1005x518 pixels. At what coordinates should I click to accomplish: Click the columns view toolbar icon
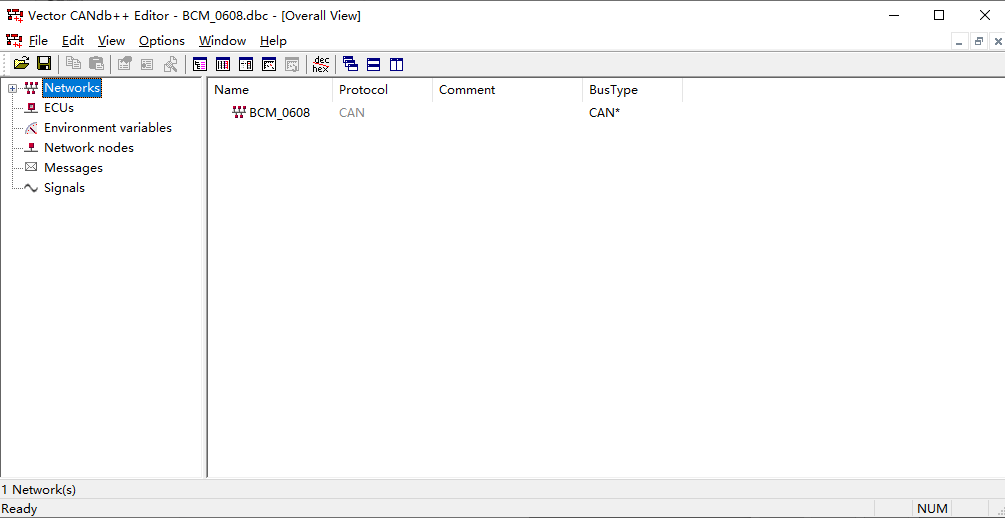pos(222,64)
